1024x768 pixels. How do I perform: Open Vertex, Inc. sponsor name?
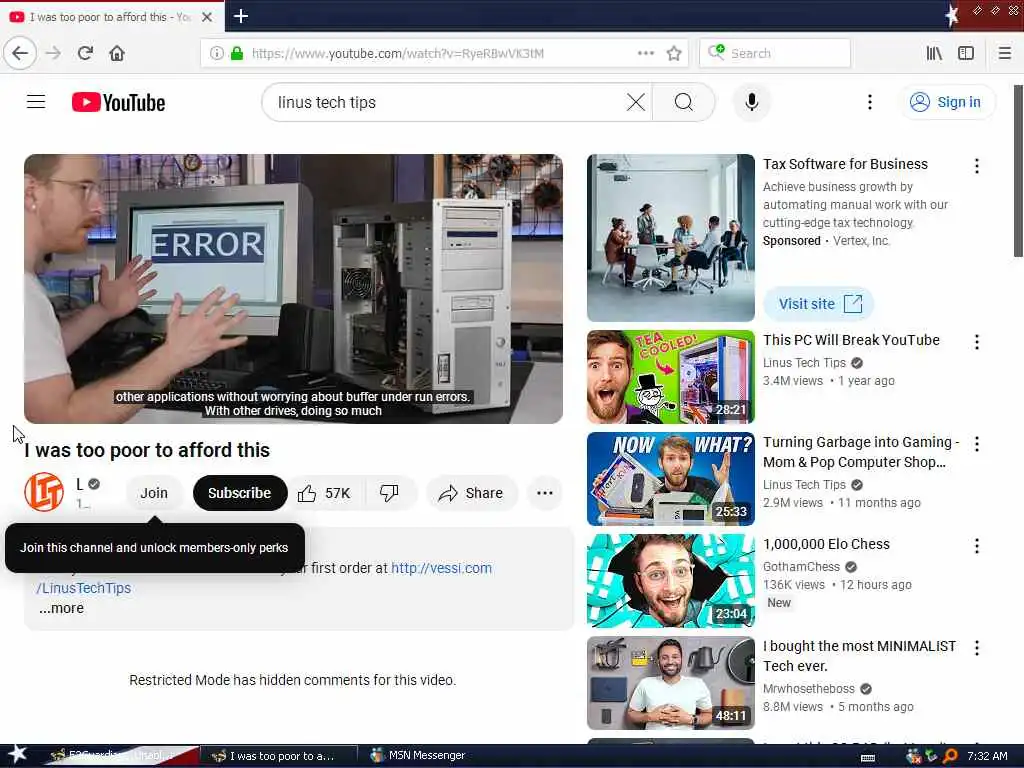point(861,241)
